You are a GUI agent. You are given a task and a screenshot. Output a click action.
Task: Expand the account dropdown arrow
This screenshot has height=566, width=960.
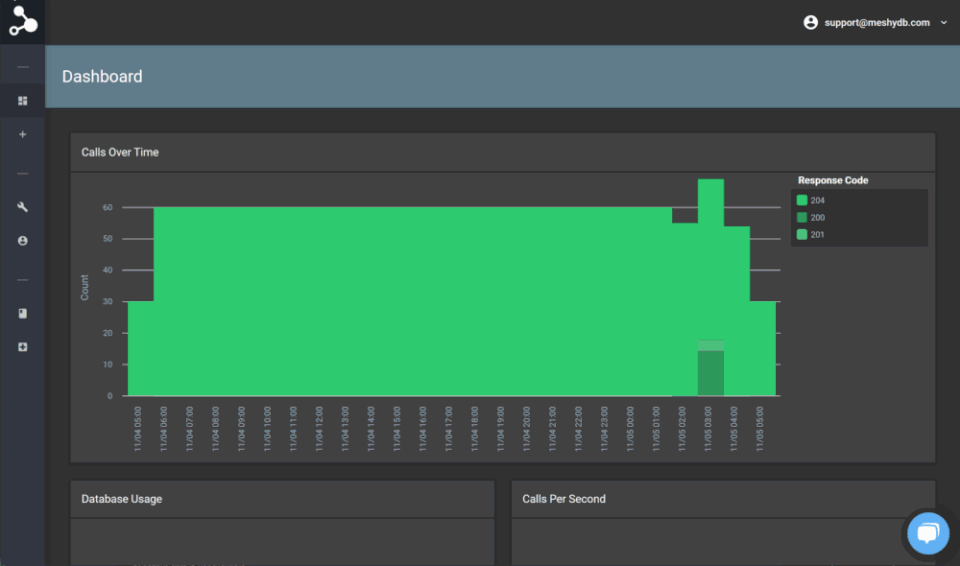[944, 23]
